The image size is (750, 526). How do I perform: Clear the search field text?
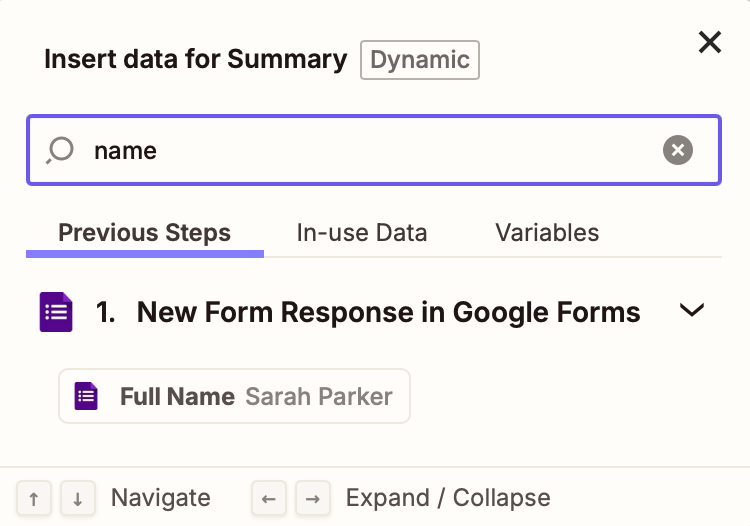(677, 150)
